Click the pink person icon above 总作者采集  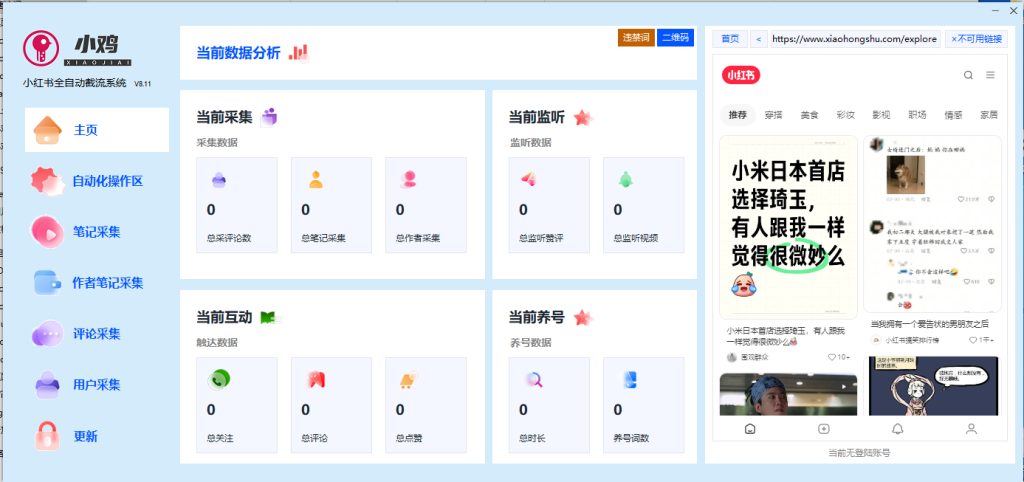click(x=409, y=179)
